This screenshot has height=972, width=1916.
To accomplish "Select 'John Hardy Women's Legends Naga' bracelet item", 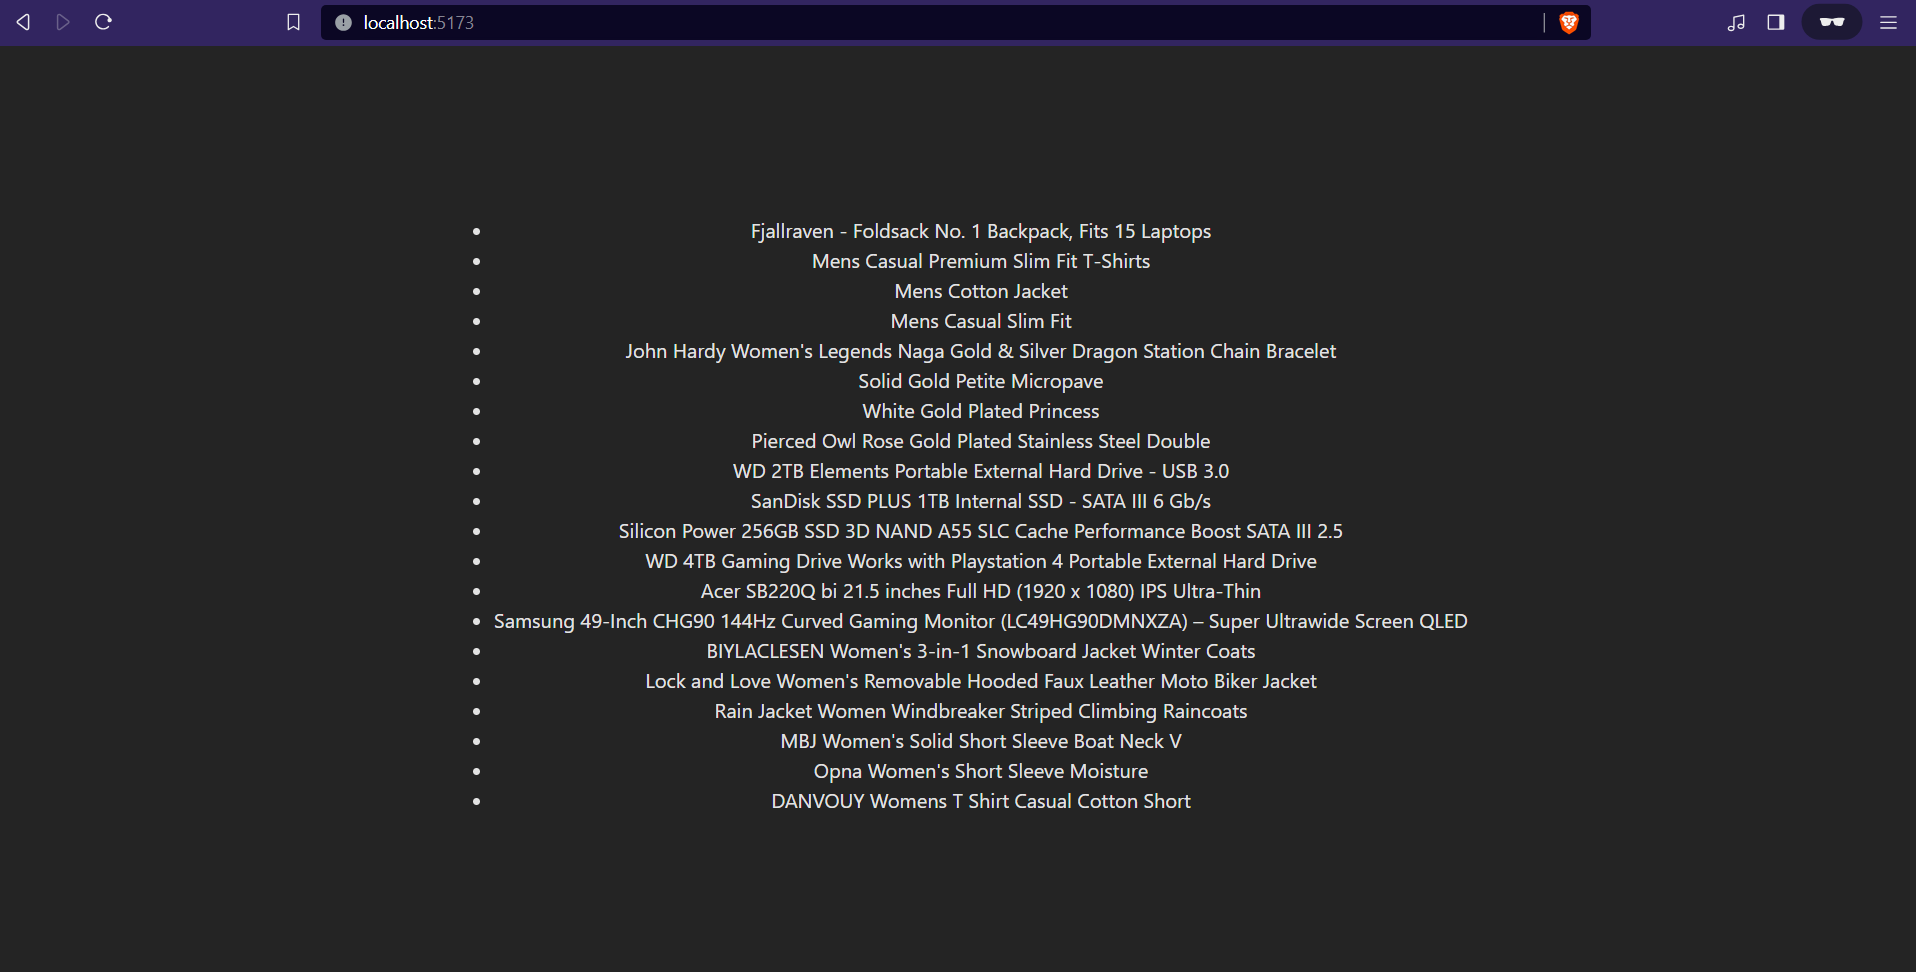I will click(x=981, y=351).
